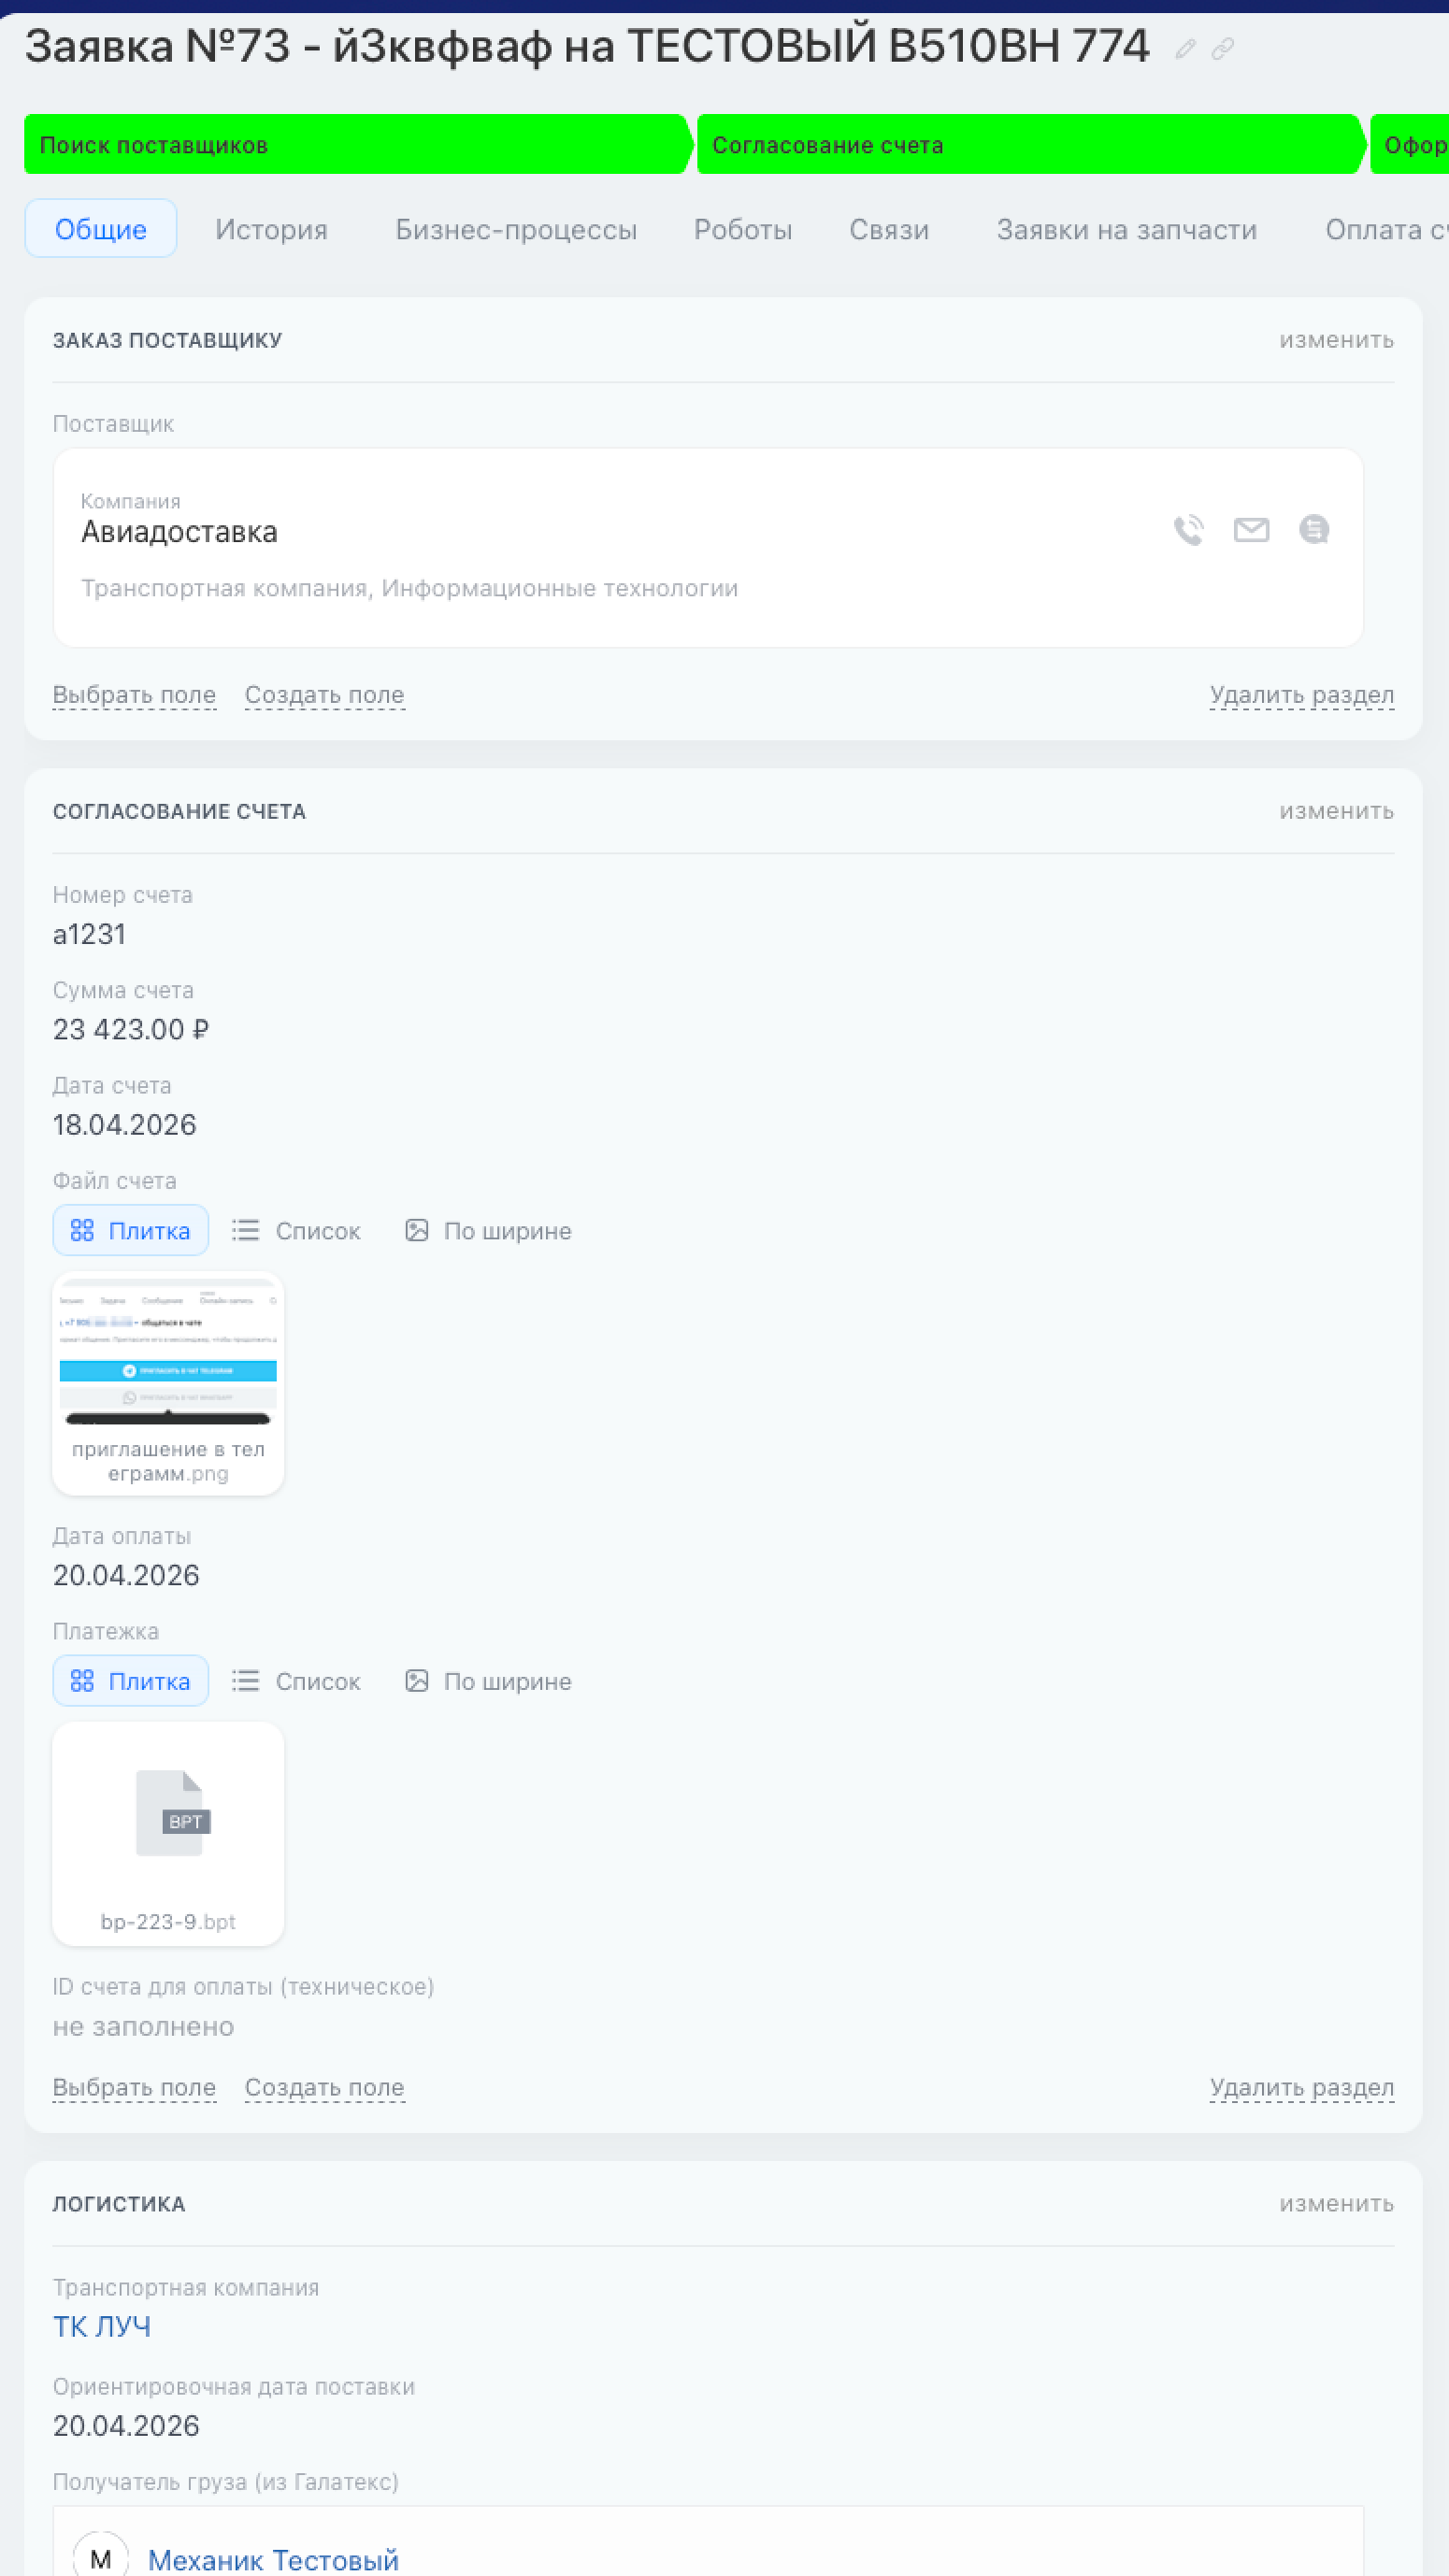
Task: Click Выбрать поле under Поставщик
Action: (134, 694)
